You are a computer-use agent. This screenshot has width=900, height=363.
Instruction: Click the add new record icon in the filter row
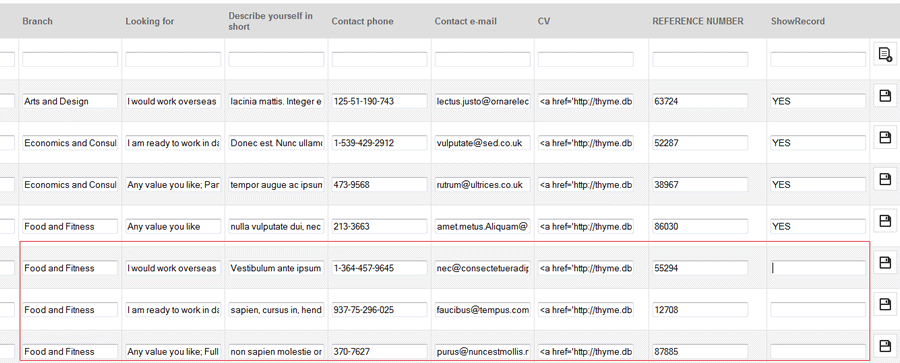[885, 55]
